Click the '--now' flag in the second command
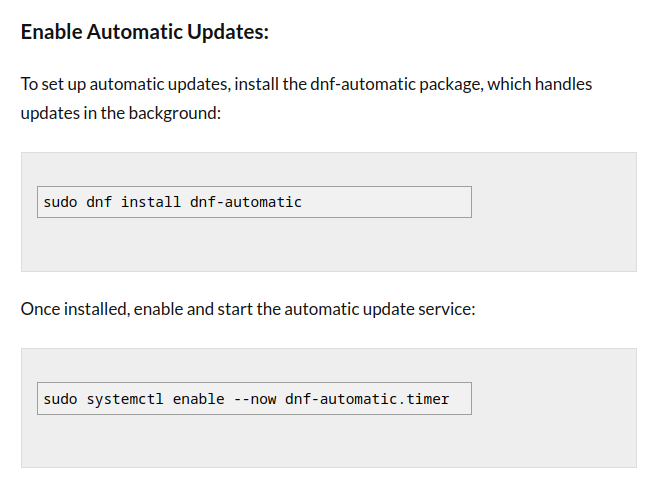This screenshot has height=483, width=647. [255, 399]
